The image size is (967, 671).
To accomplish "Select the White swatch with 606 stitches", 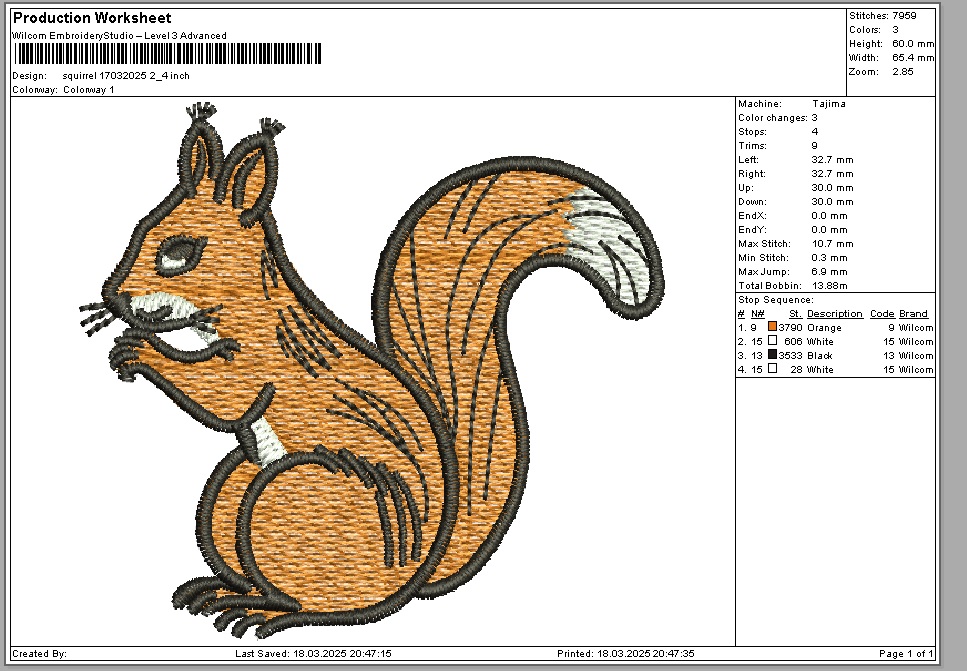I will pos(772,341).
